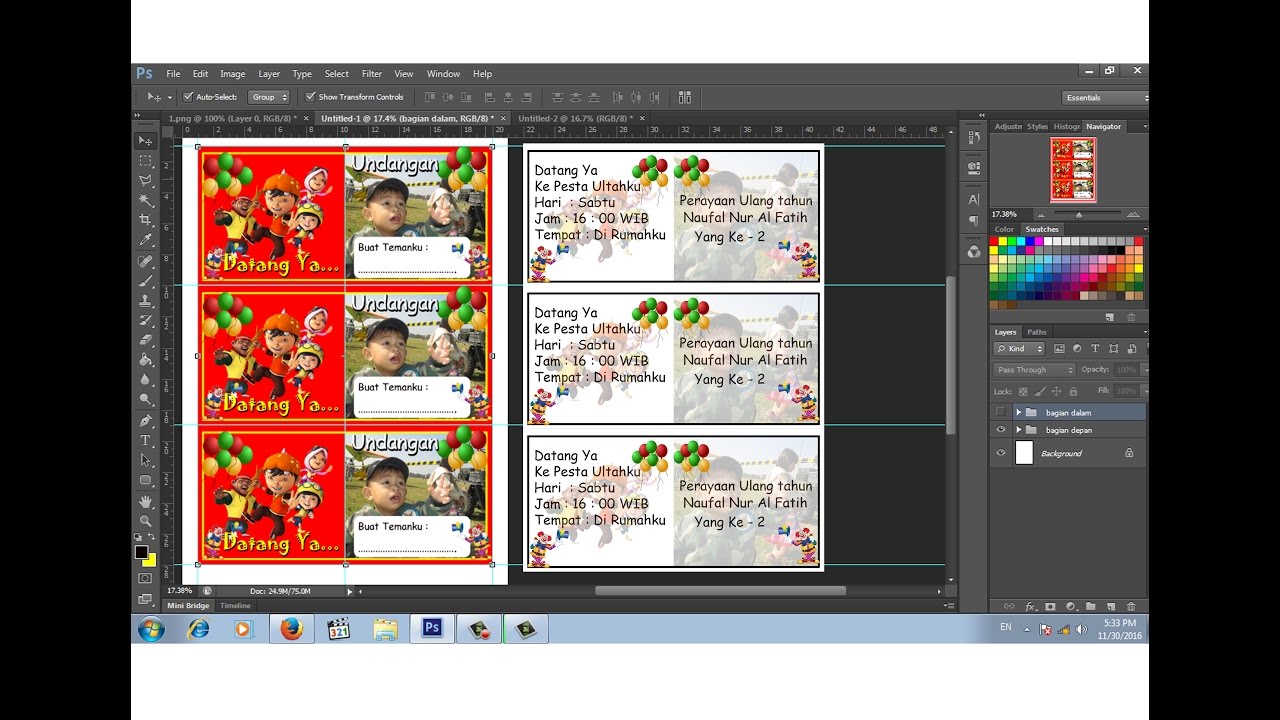Select the Healing Brush tool
This screenshot has width=1280, height=720.
tap(146, 261)
